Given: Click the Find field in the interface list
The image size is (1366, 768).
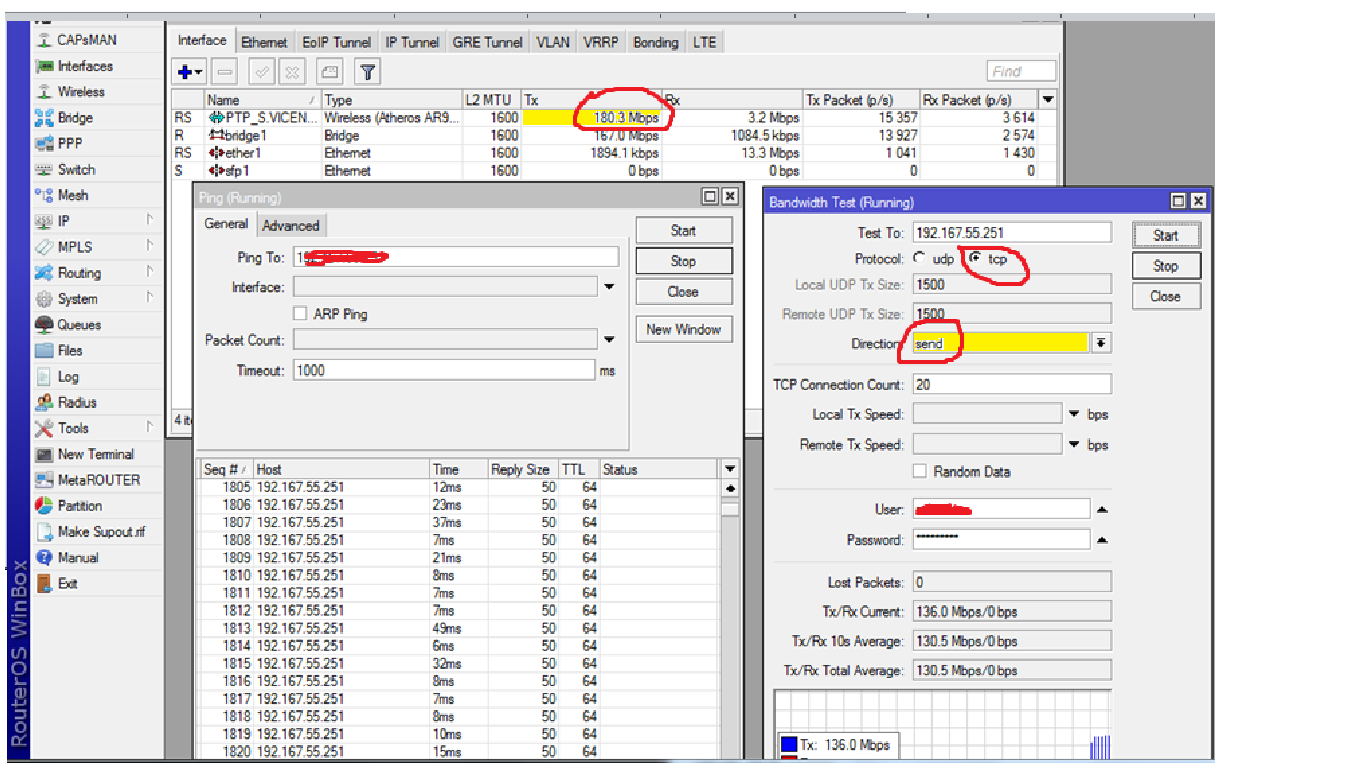Looking at the screenshot, I should tap(1021, 71).
